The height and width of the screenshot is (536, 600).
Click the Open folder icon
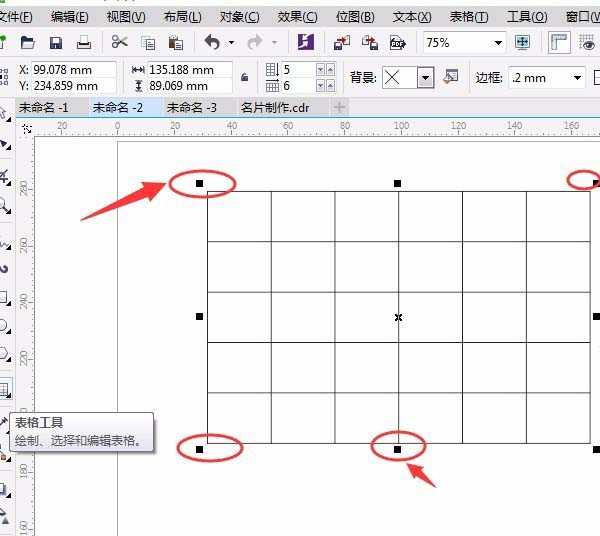tap(28, 42)
